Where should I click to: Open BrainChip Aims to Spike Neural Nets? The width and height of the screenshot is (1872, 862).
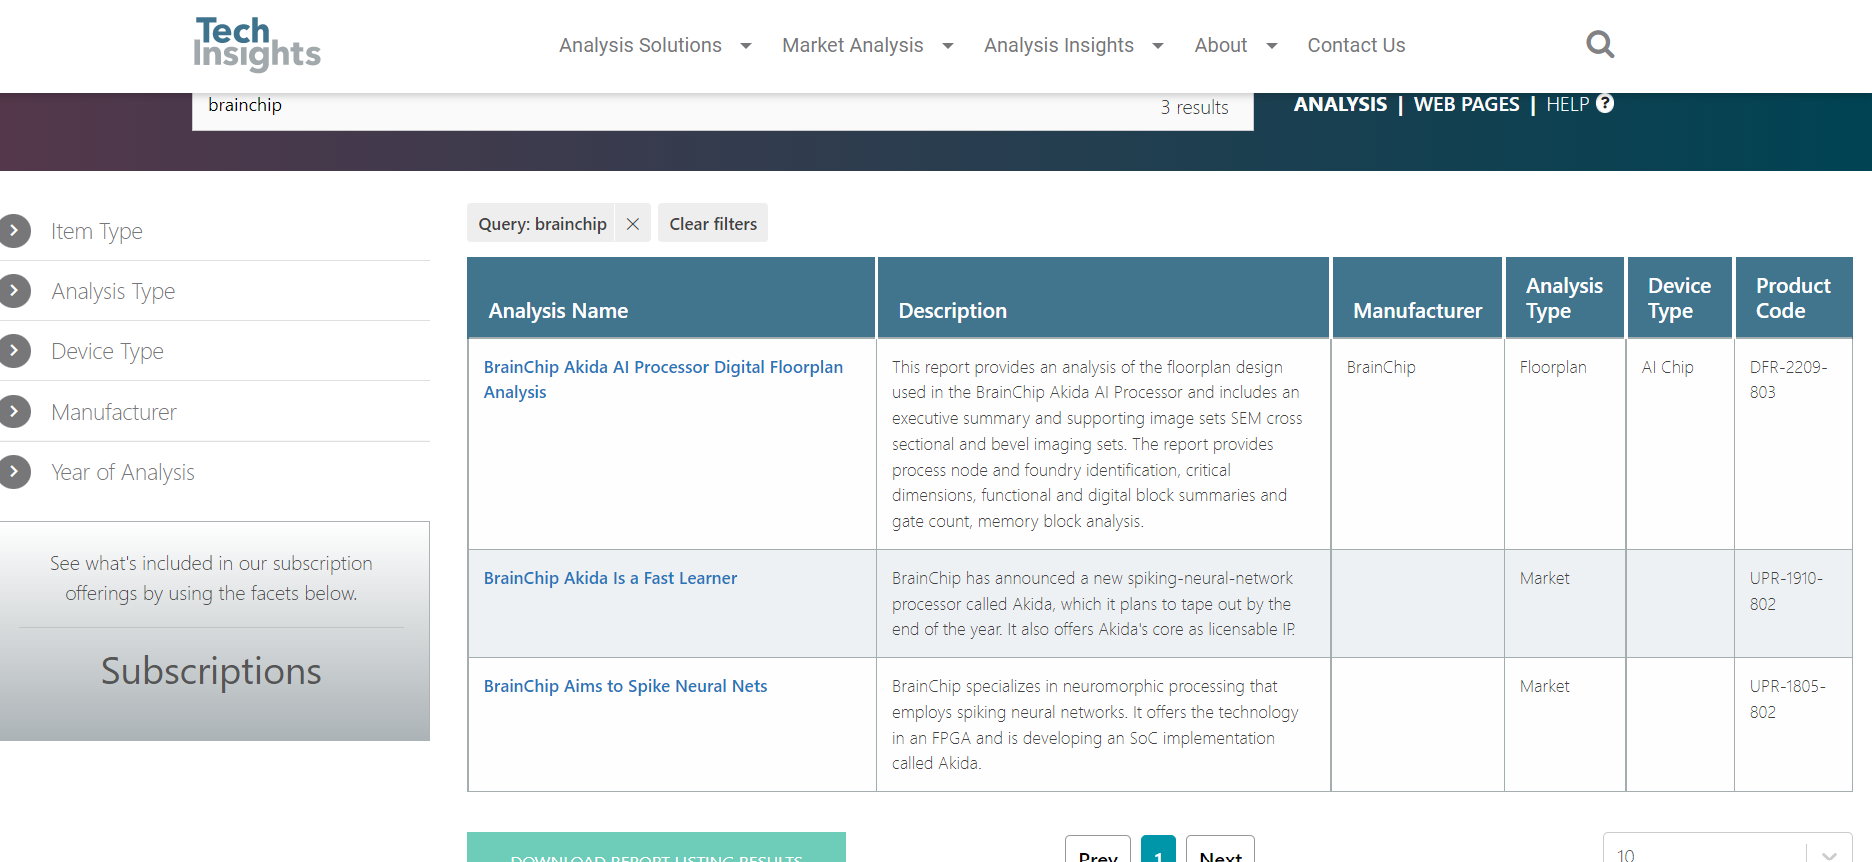(625, 686)
